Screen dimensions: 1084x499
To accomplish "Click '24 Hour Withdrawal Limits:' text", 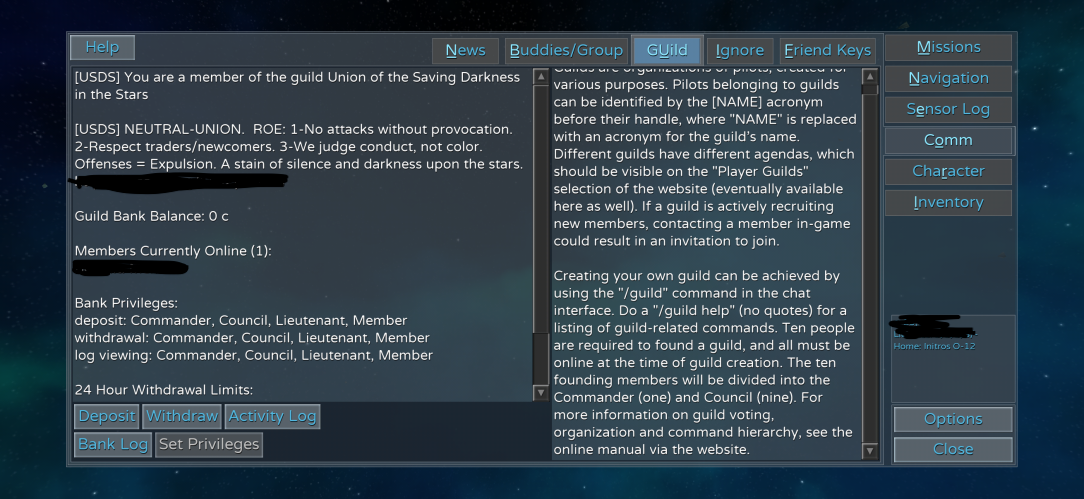I will click(x=164, y=390).
